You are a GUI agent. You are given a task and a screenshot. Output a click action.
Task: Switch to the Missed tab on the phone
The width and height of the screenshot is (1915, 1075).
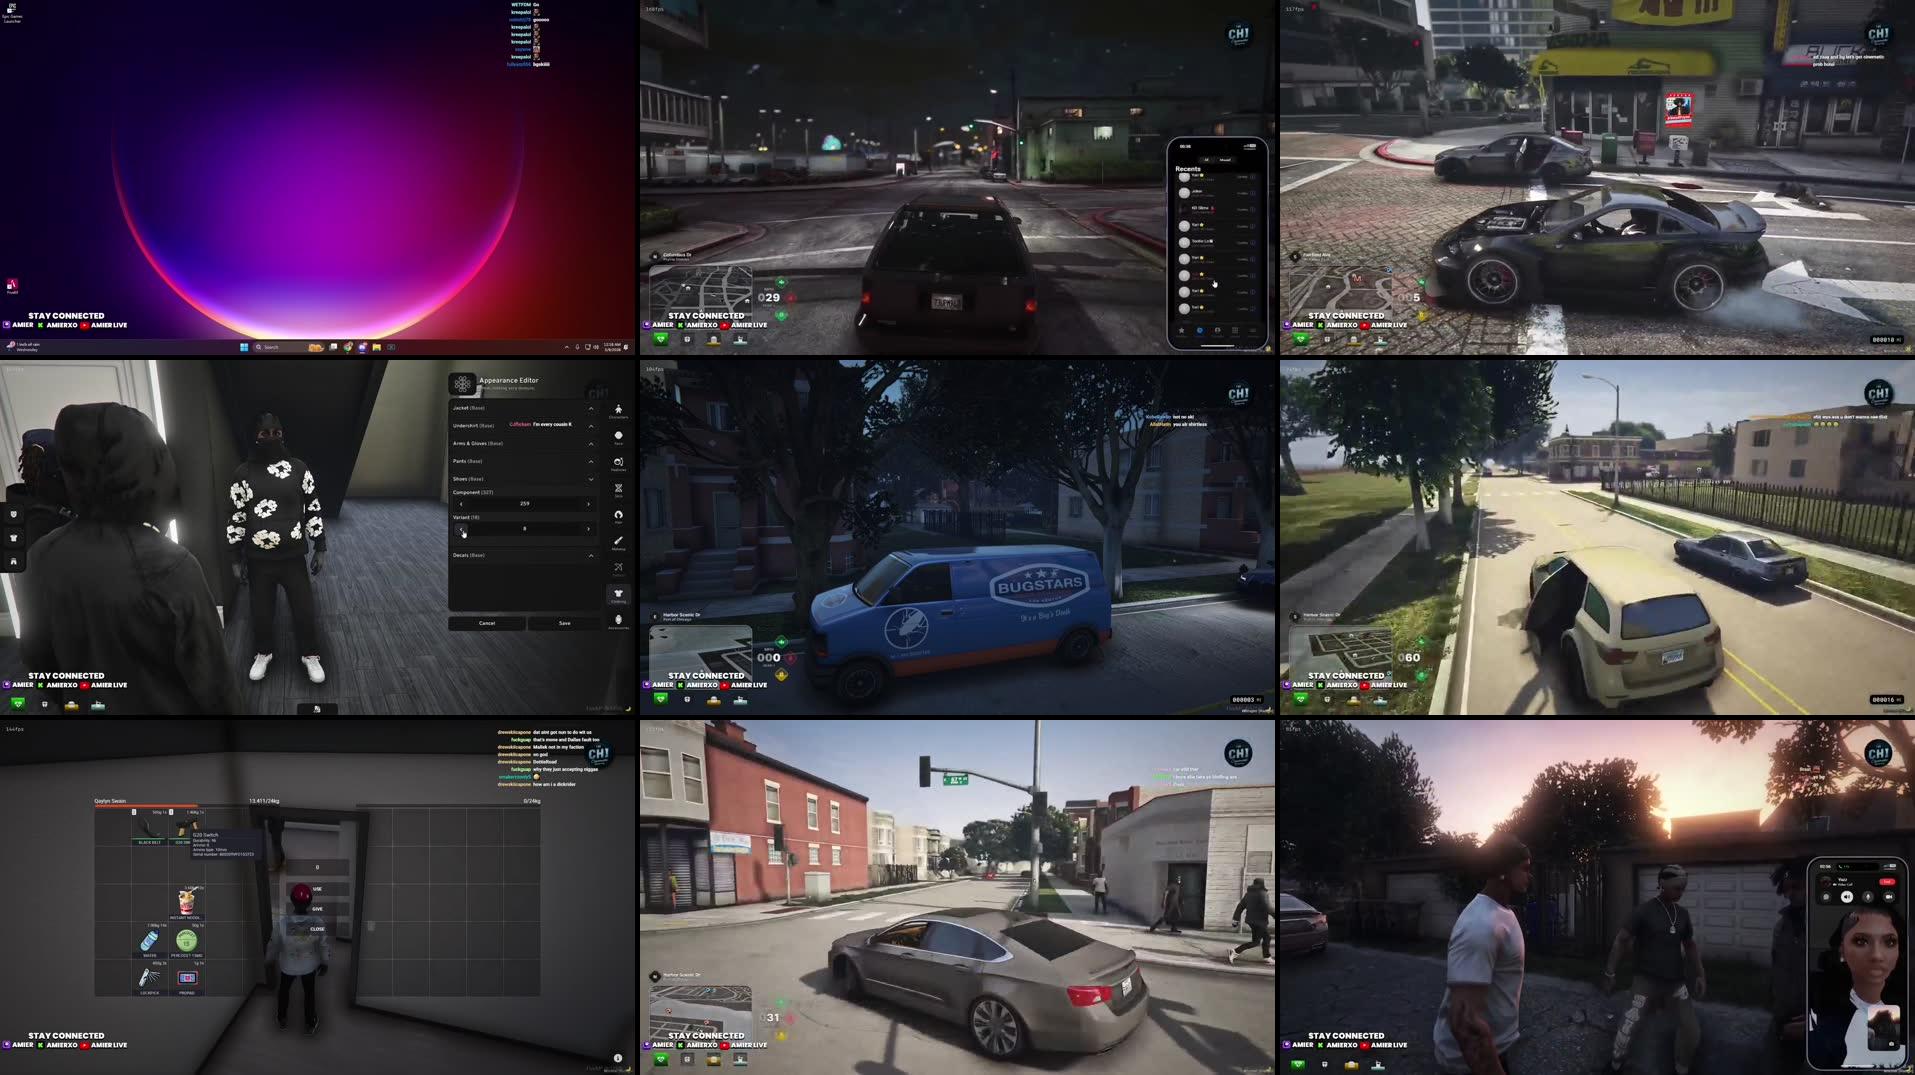tap(1226, 159)
